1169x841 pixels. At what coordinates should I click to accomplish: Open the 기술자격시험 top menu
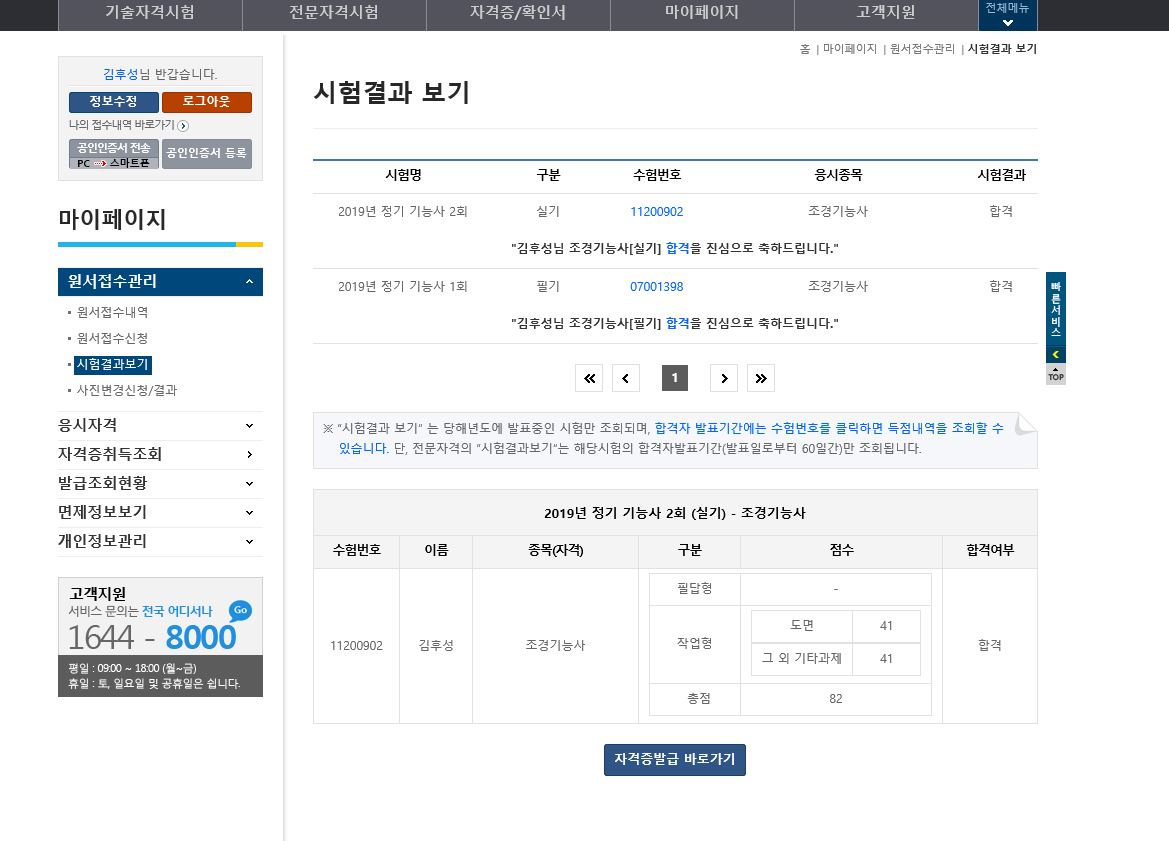[150, 13]
